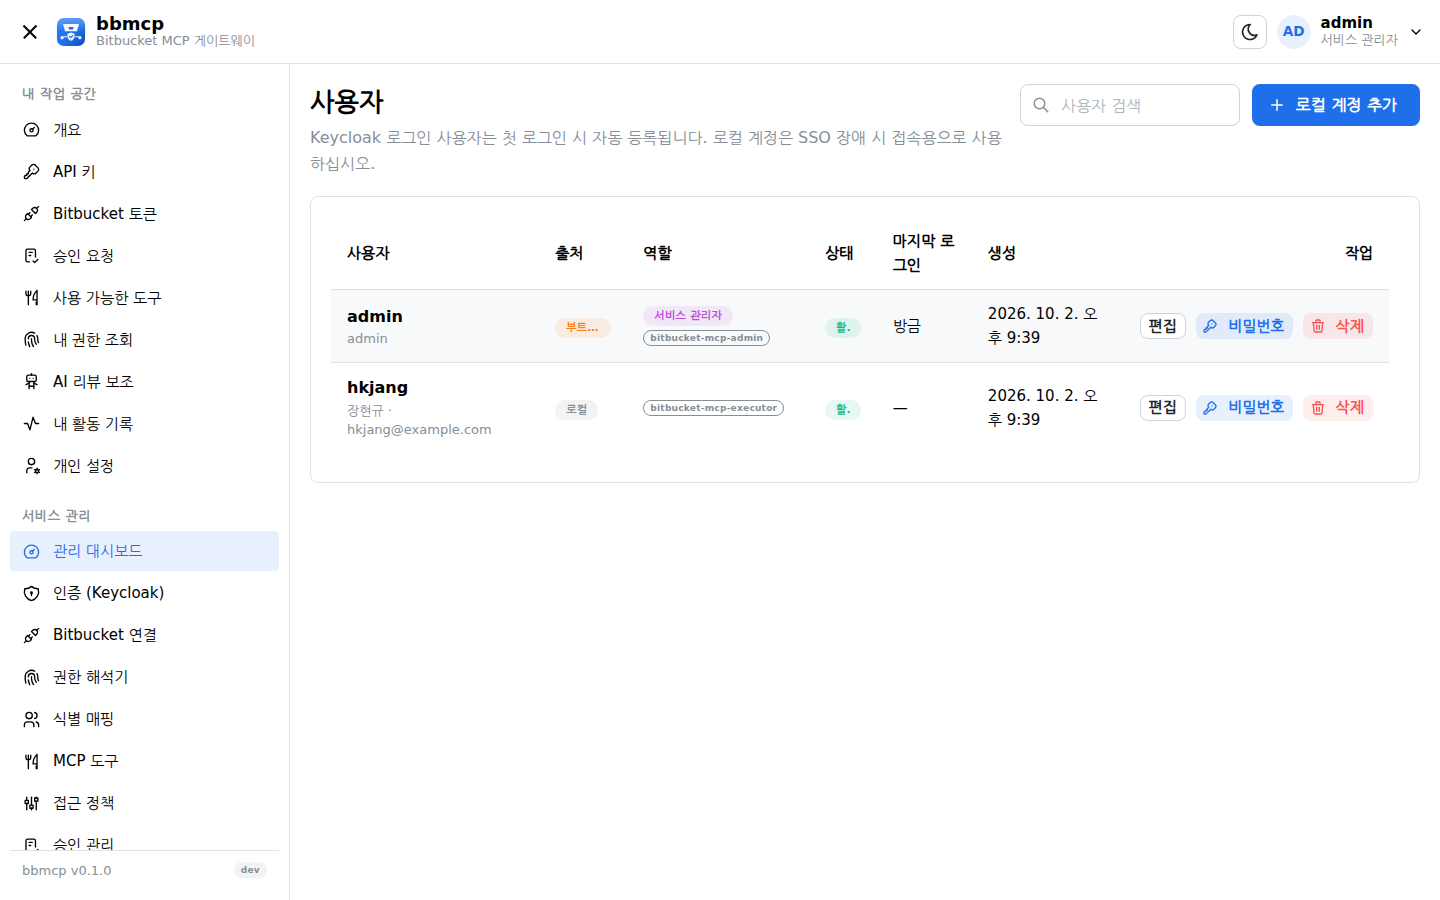
Task: Click the 개인 설정 user-gear icon
Action: coord(32,466)
